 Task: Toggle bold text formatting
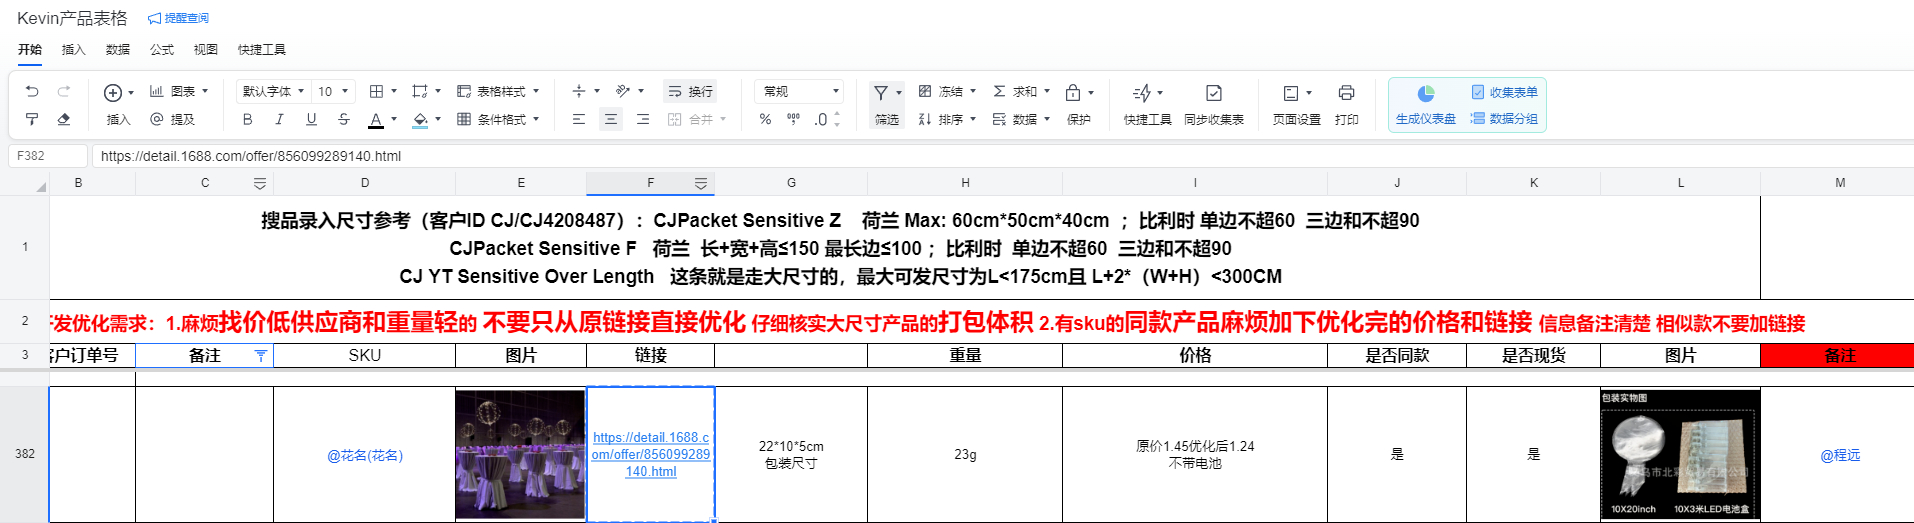tap(247, 119)
